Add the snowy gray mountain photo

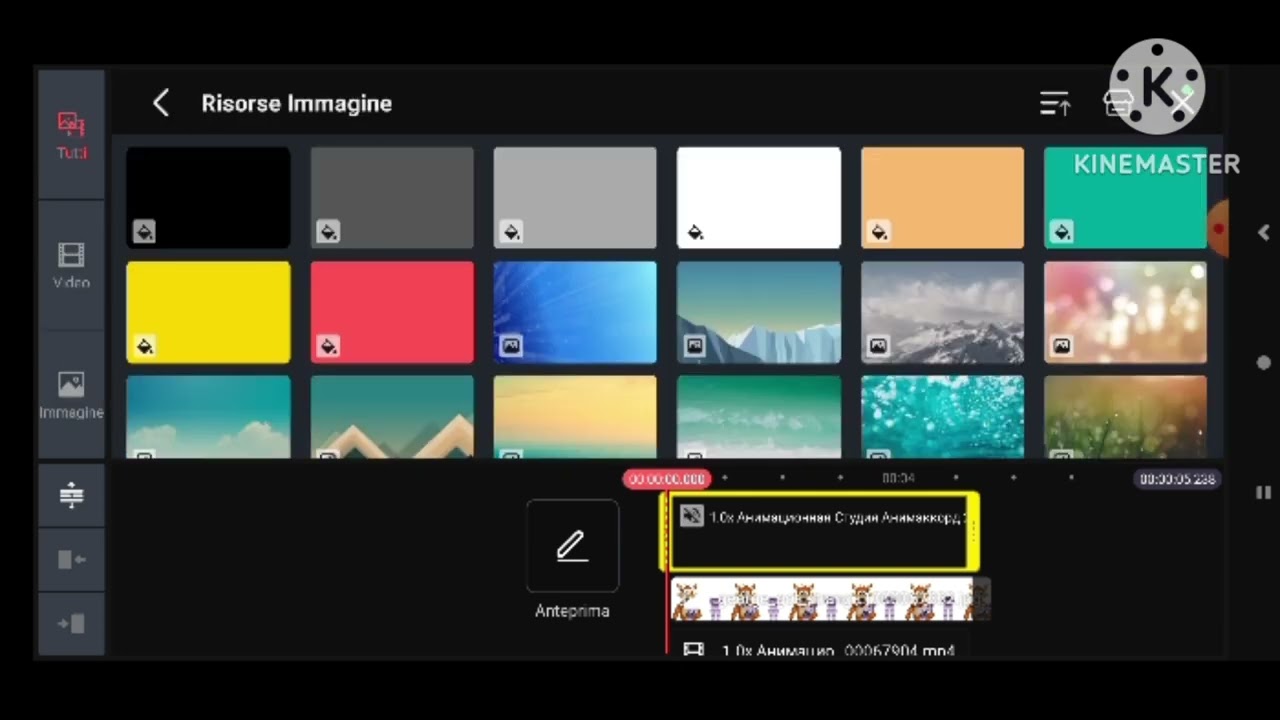pos(942,312)
